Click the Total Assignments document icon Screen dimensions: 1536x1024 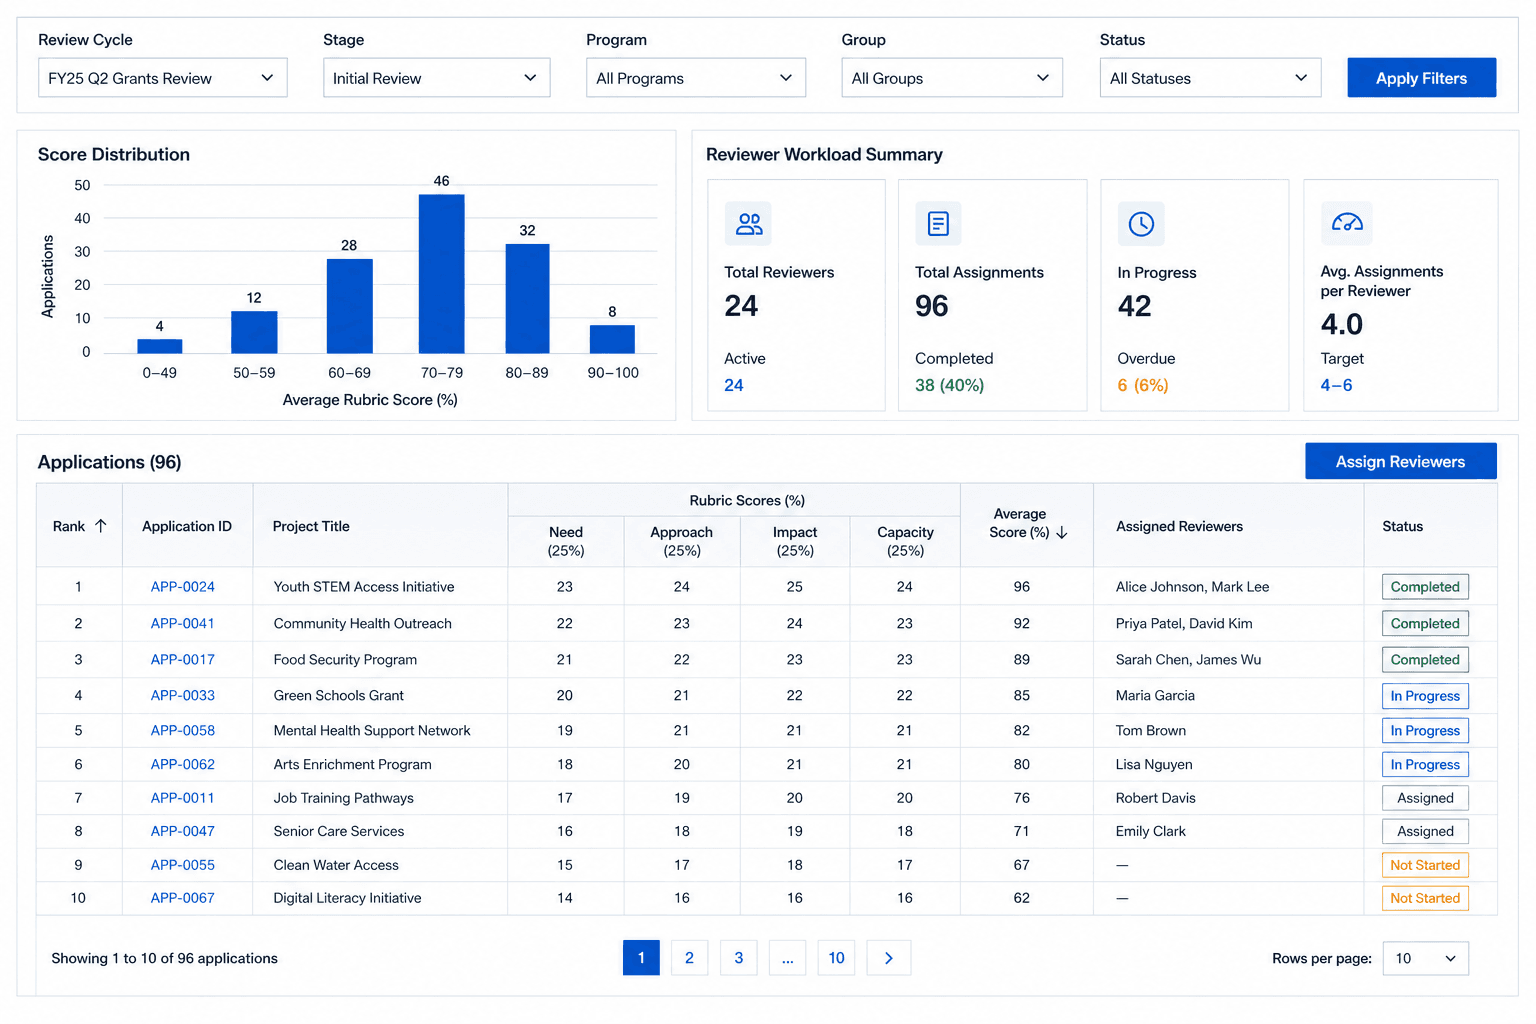[x=938, y=224]
